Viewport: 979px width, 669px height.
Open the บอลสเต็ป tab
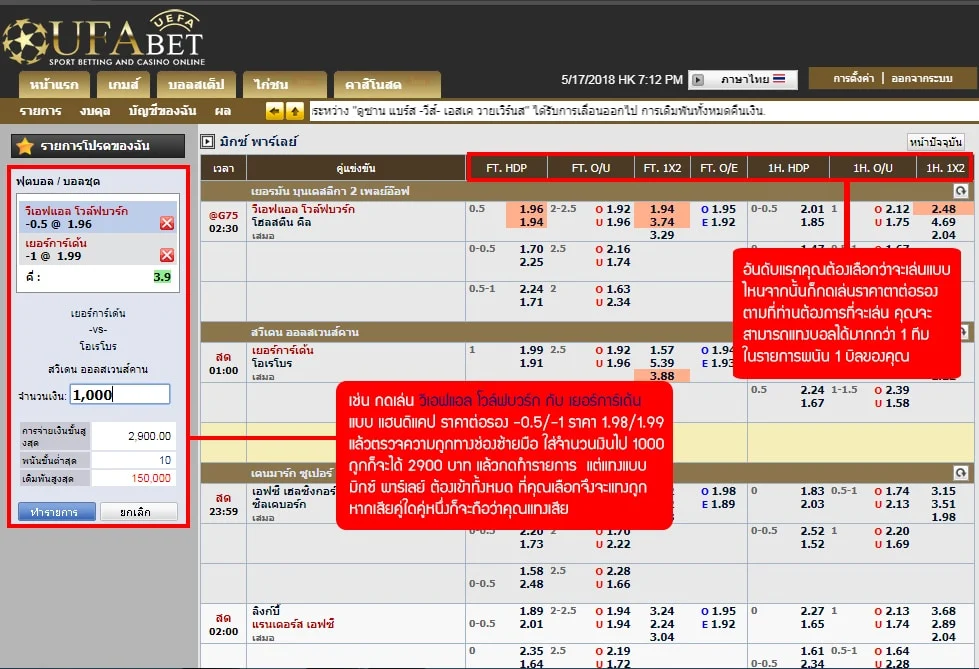point(196,84)
